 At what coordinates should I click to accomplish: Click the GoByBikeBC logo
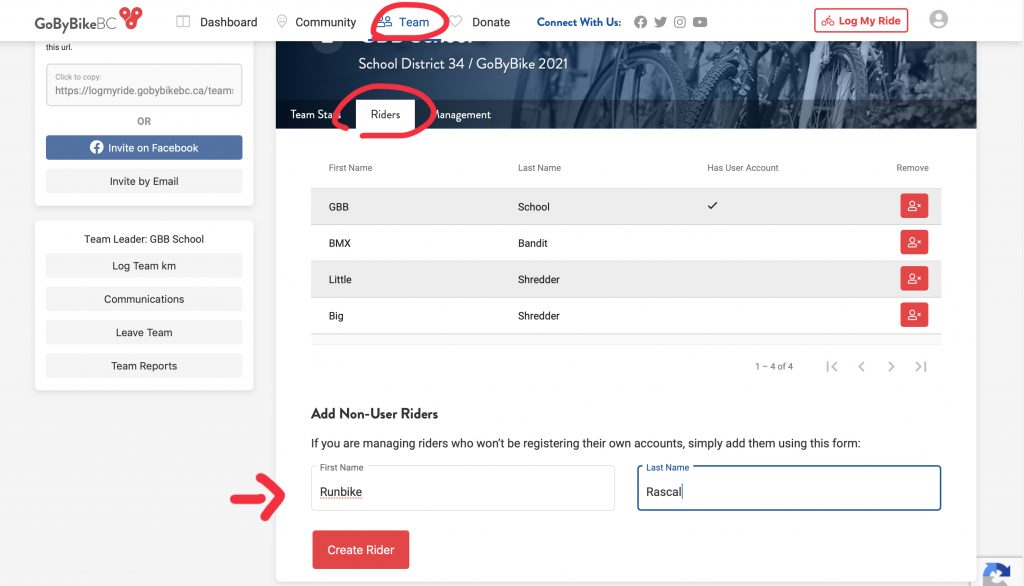88,20
